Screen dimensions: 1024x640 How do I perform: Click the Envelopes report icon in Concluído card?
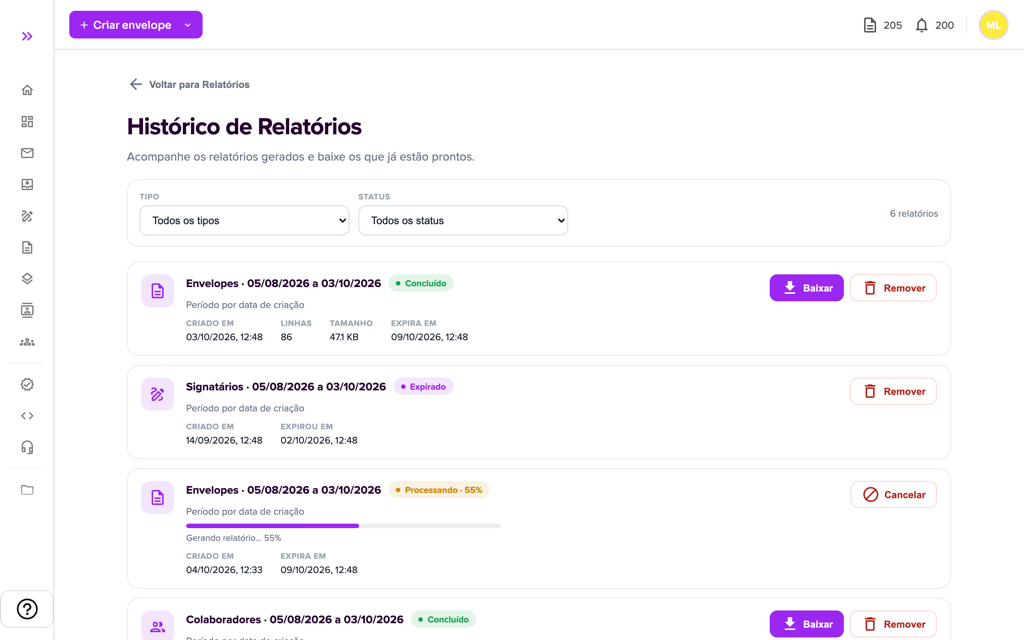tap(157, 291)
